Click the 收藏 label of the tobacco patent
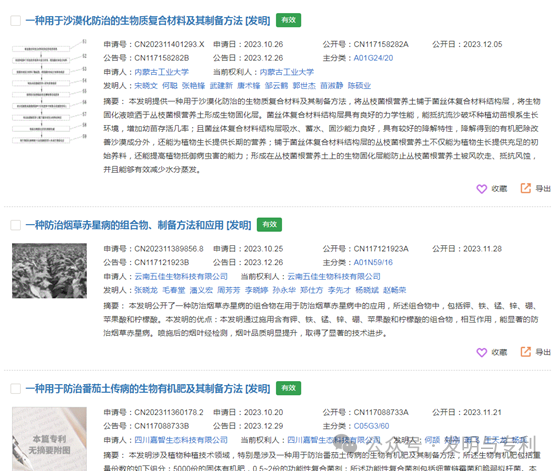This screenshot has height=473, width=558. (499, 352)
